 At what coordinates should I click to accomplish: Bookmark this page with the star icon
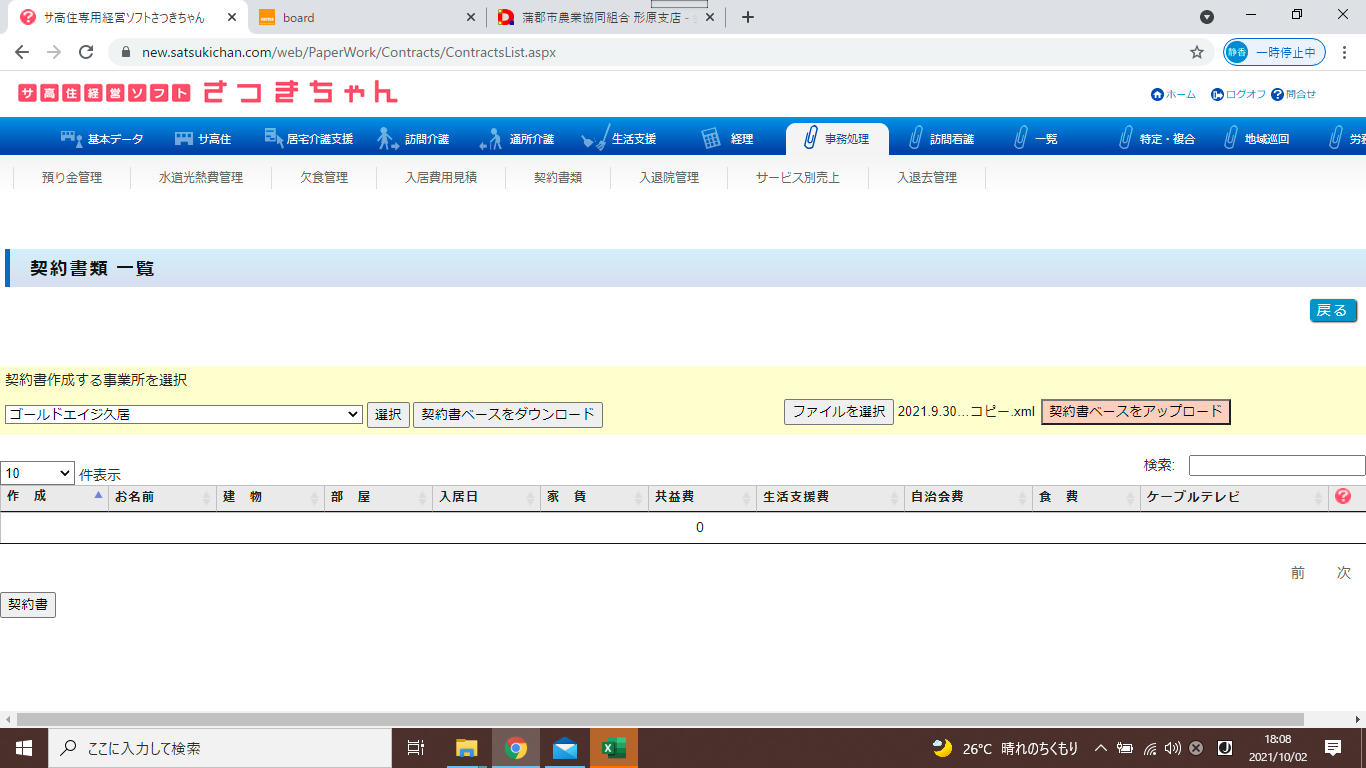click(1197, 52)
